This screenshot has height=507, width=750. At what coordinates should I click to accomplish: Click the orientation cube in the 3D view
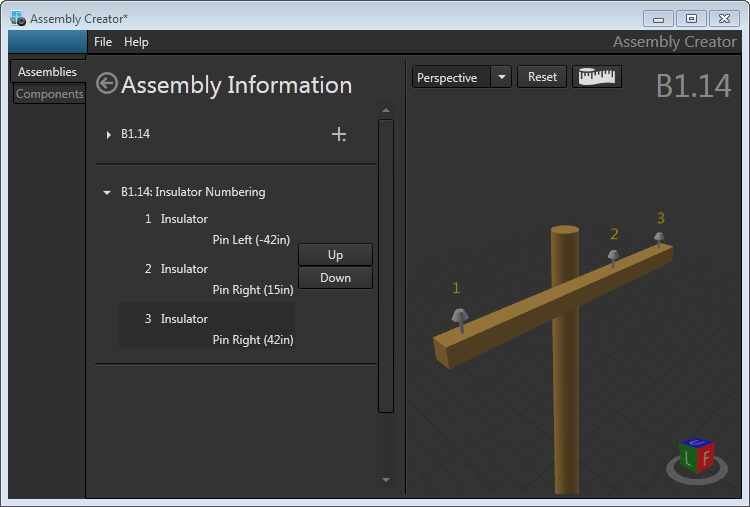[x=696, y=458]
